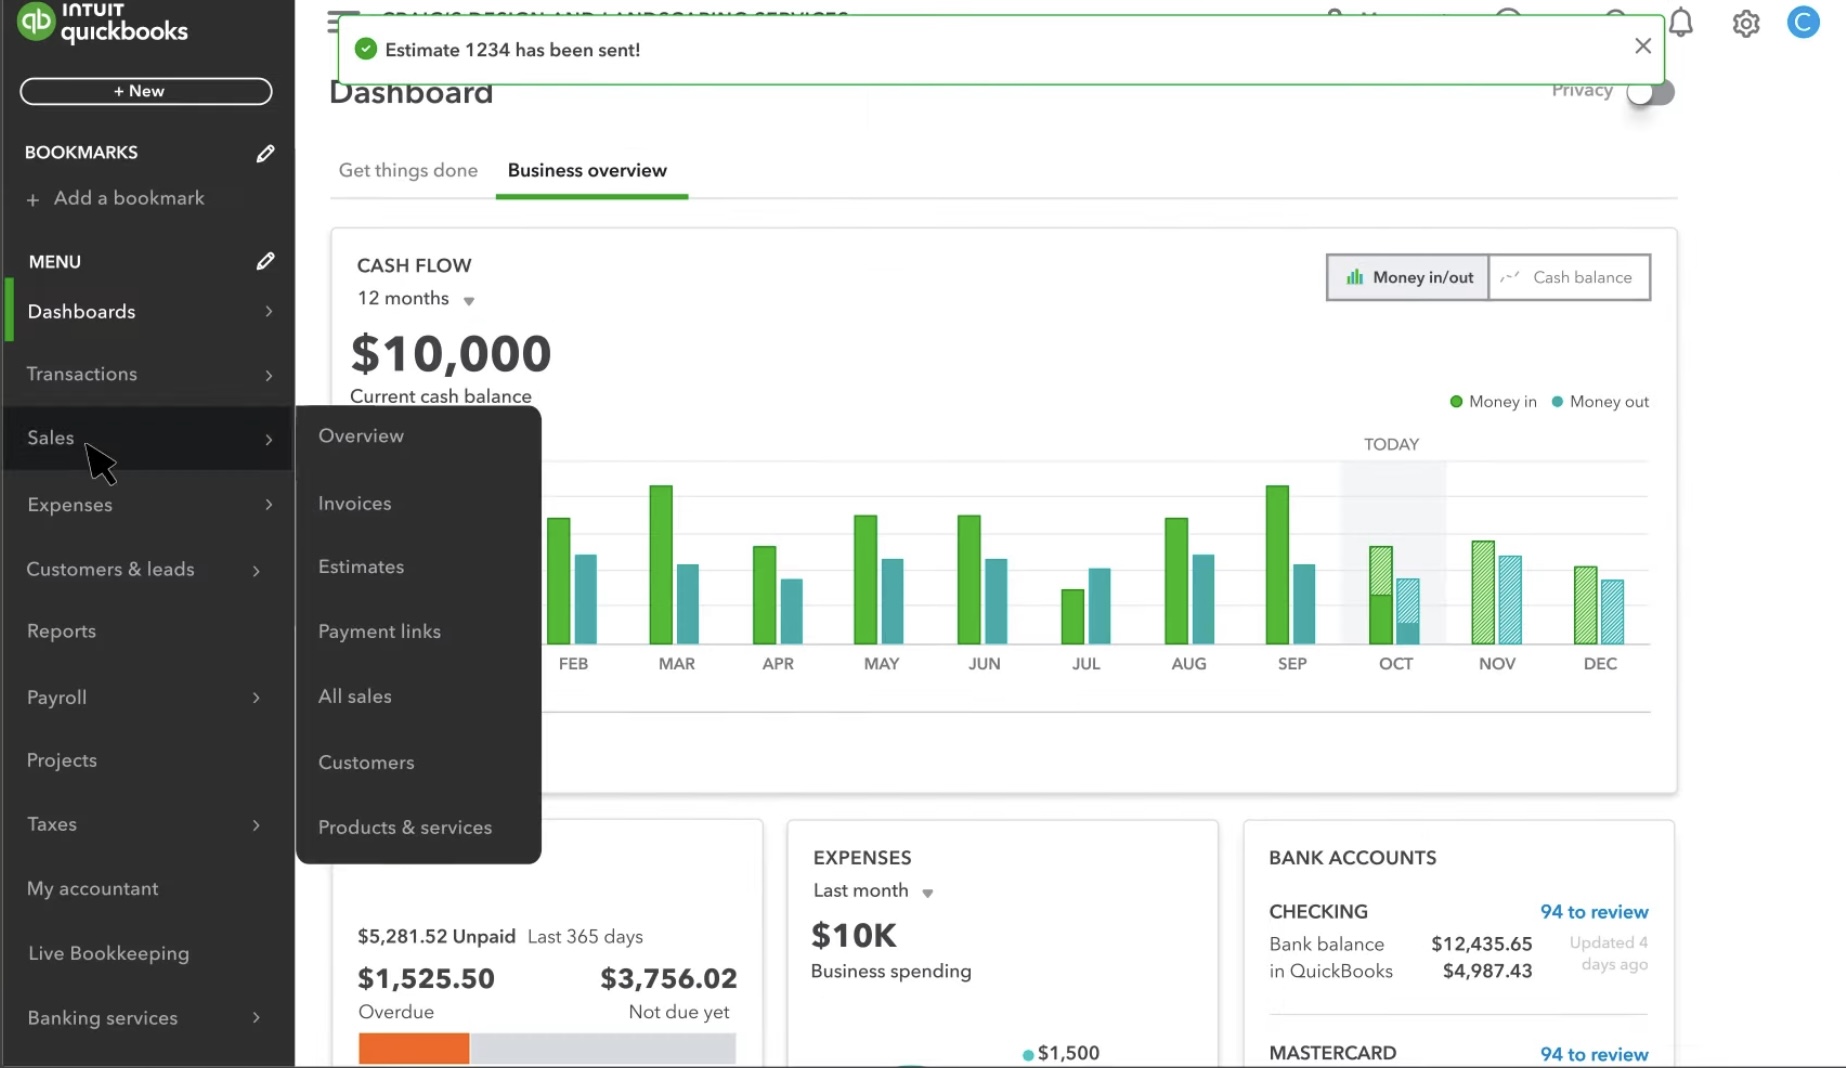
Task: Switch to the Get things done tab
Action: [408, 171]
